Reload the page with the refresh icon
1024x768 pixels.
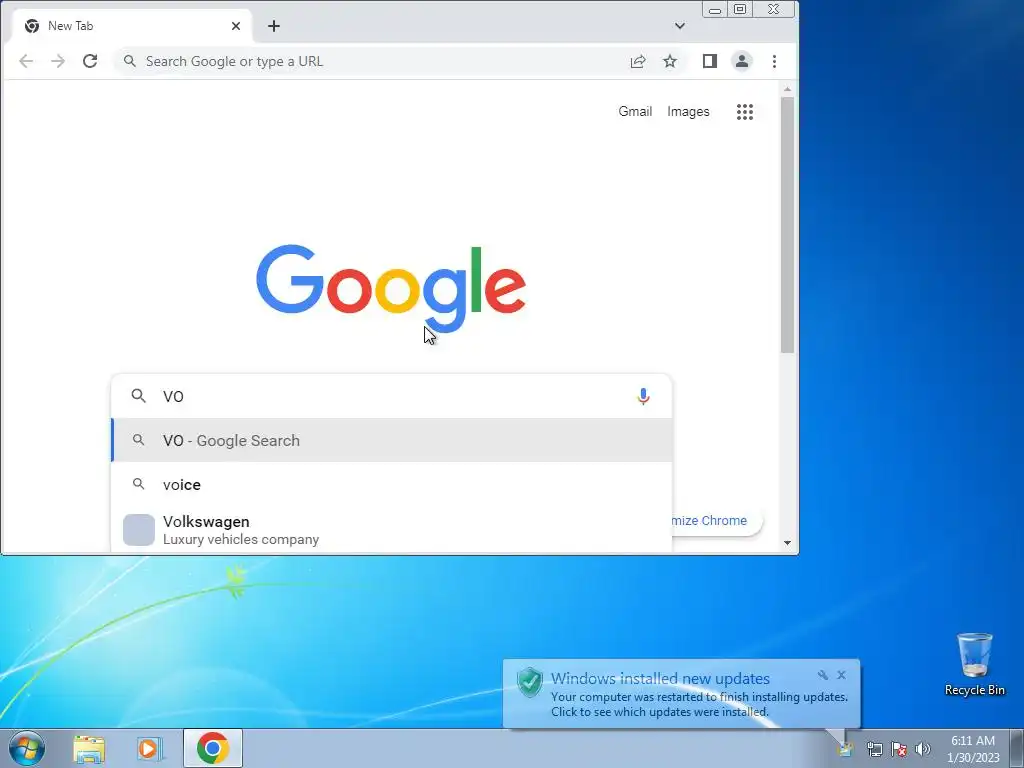tap(90, 61)
